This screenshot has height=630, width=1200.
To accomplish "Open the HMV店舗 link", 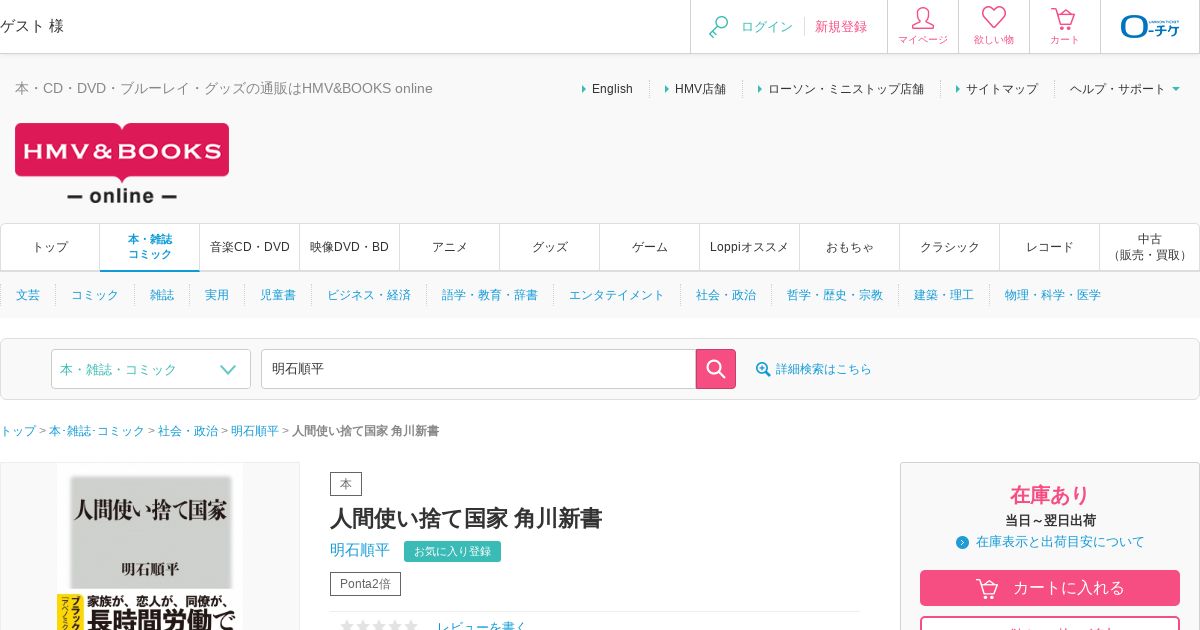I will [700, 89].
